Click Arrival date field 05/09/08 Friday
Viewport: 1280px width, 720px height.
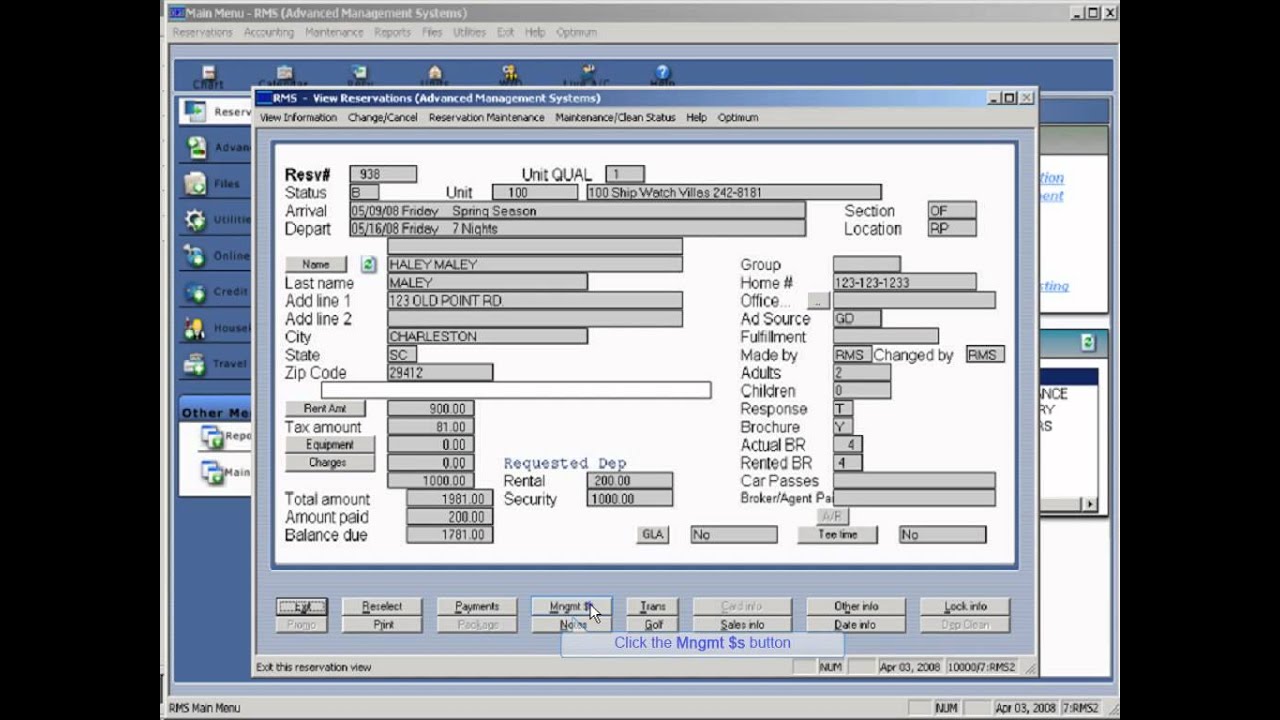pyautogui.click(x=577, y=211)
